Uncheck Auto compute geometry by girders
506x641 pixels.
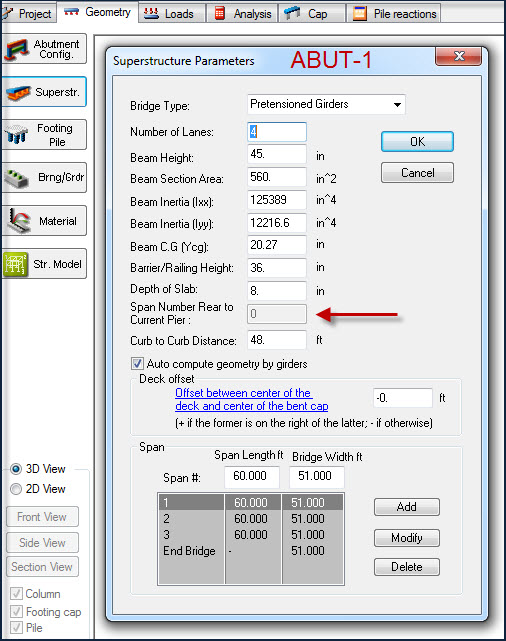pyautogui.click(x=137, y=363)
